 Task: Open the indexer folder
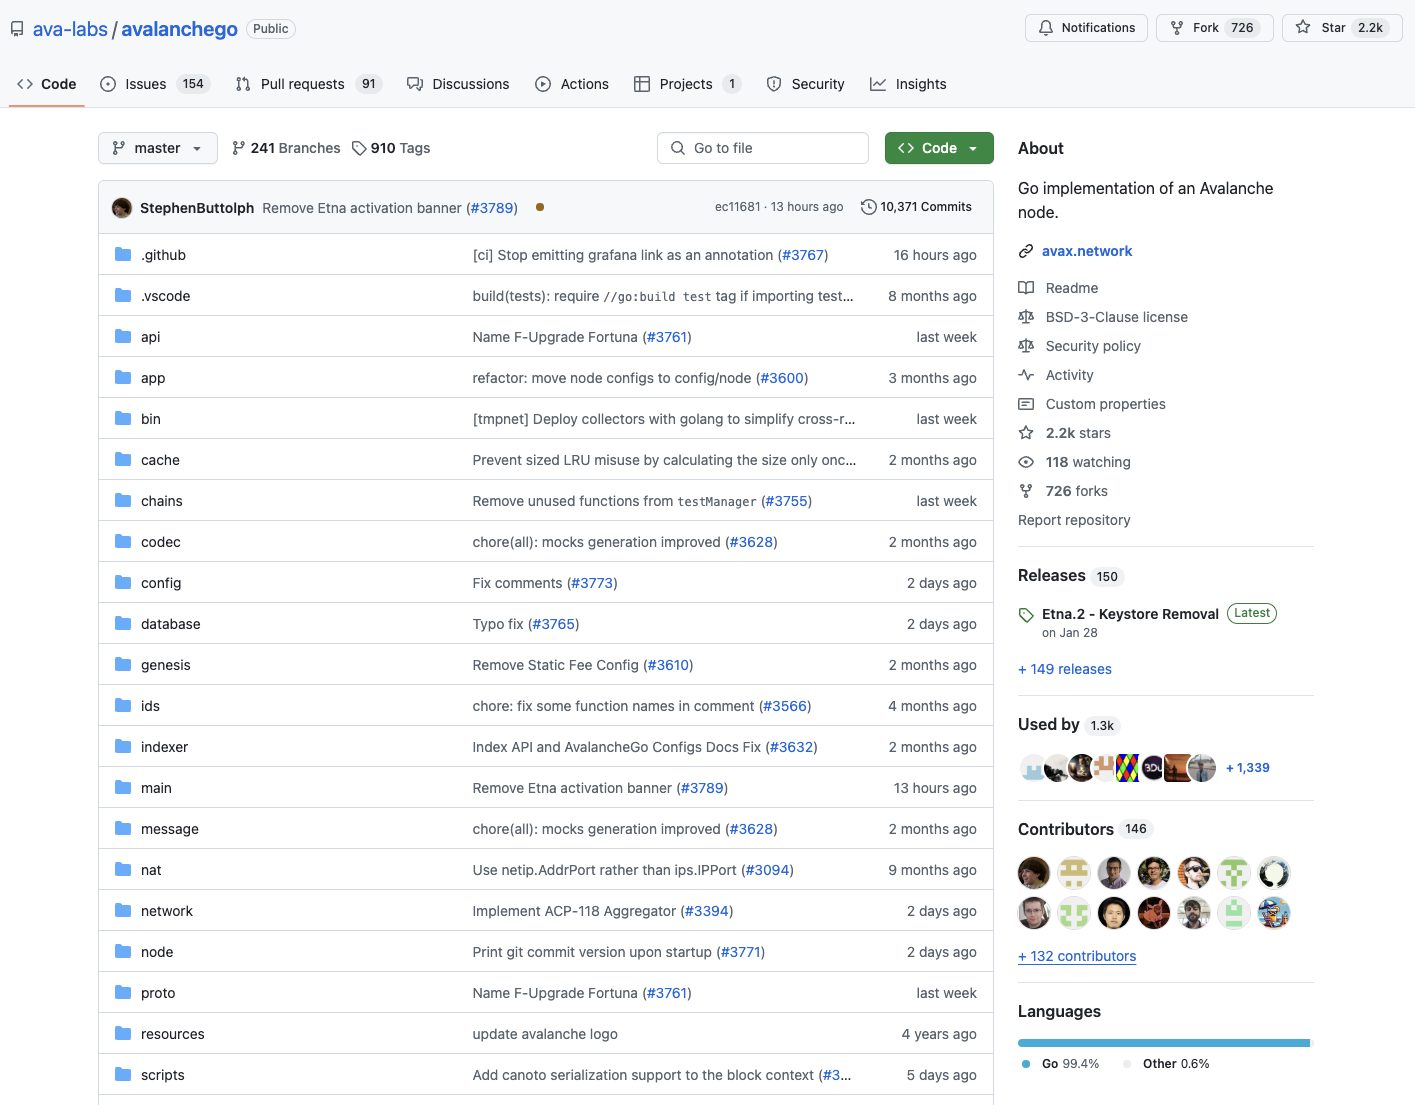[x=164, y=747]
